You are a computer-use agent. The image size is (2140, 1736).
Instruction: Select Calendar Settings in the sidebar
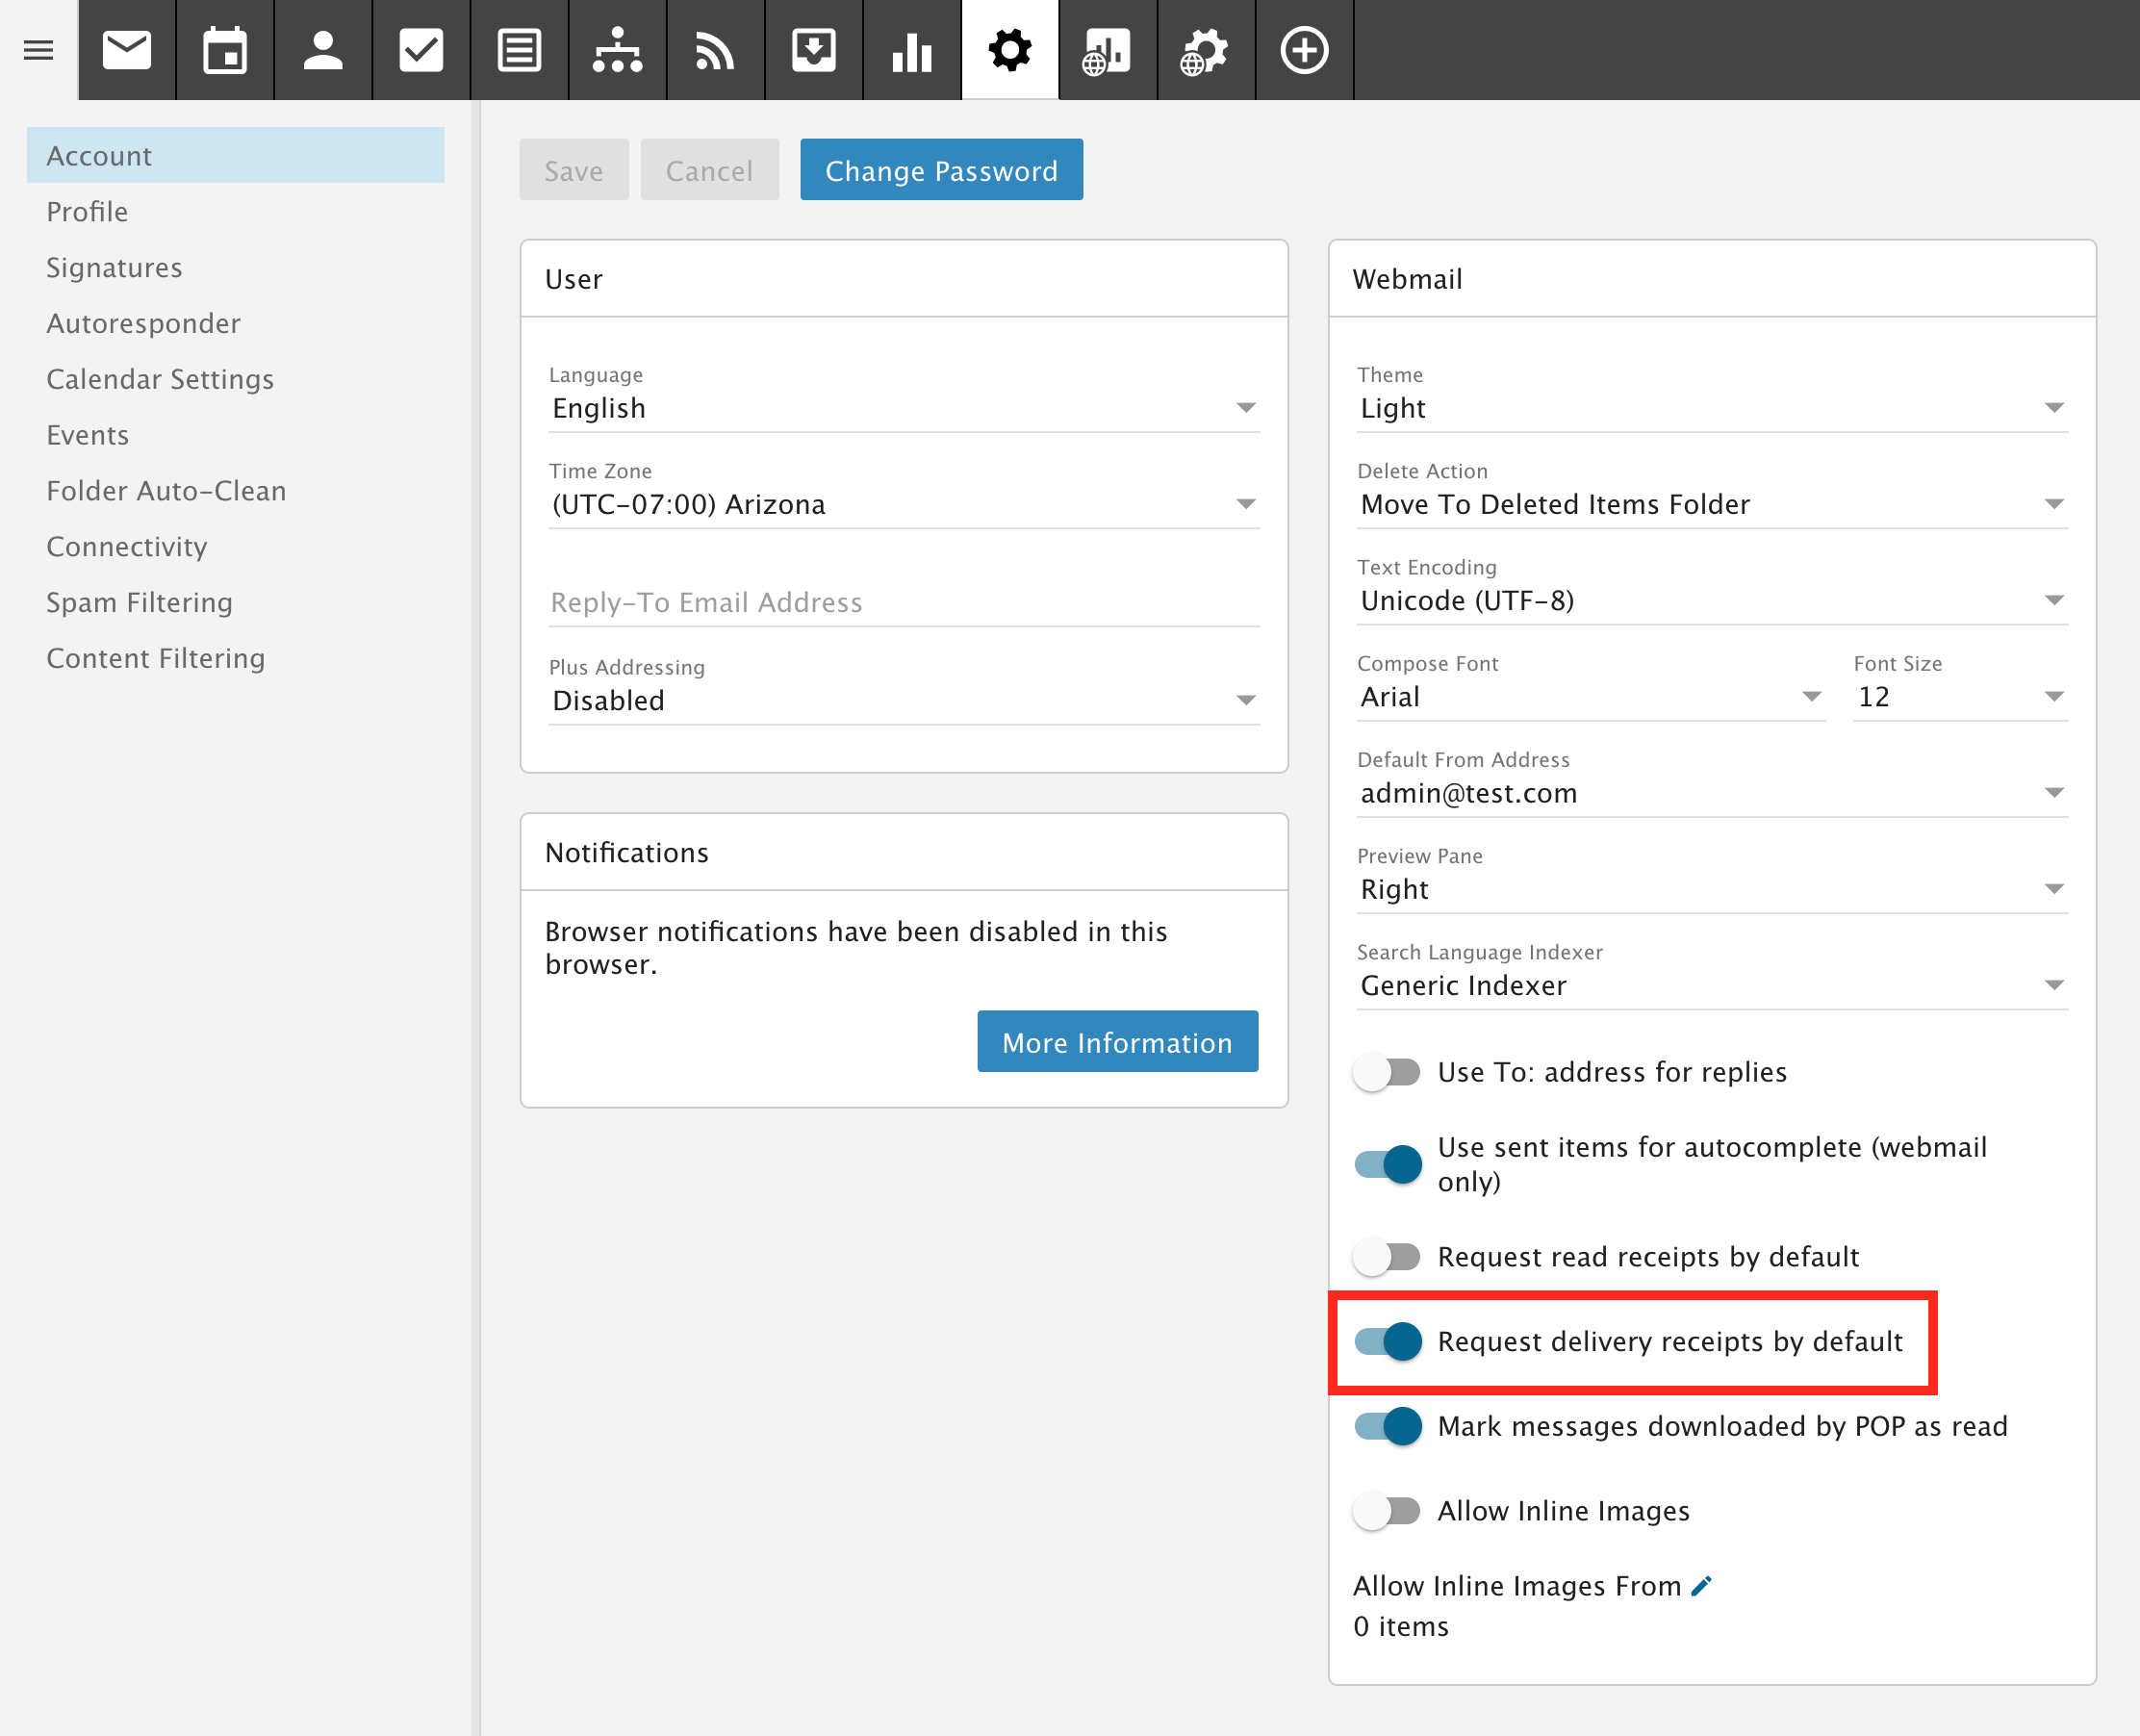pyautogui.click(x=235, y=379)
